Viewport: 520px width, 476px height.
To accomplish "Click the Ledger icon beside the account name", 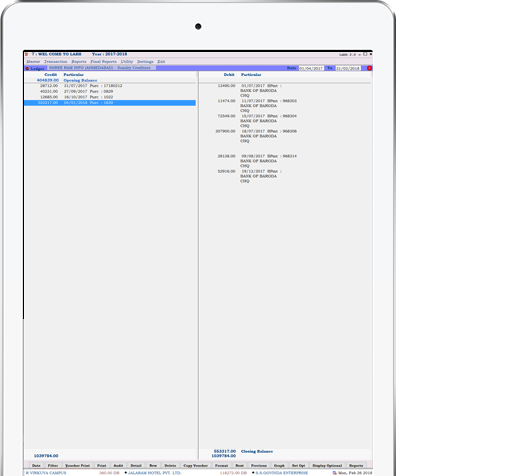I will click(x=27, y=69).
